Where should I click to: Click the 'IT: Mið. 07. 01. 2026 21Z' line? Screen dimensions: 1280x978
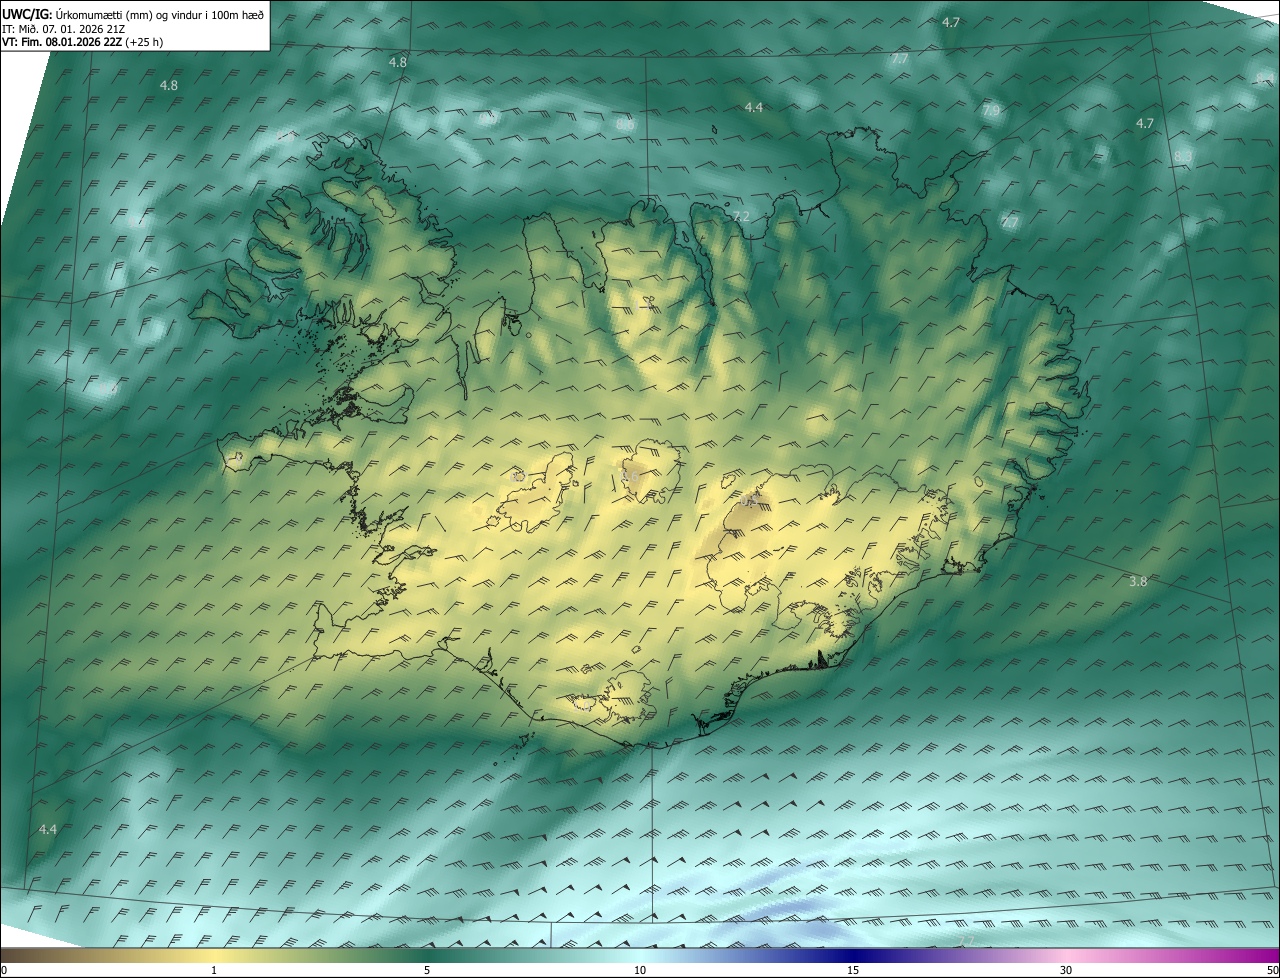pos(63,29)
